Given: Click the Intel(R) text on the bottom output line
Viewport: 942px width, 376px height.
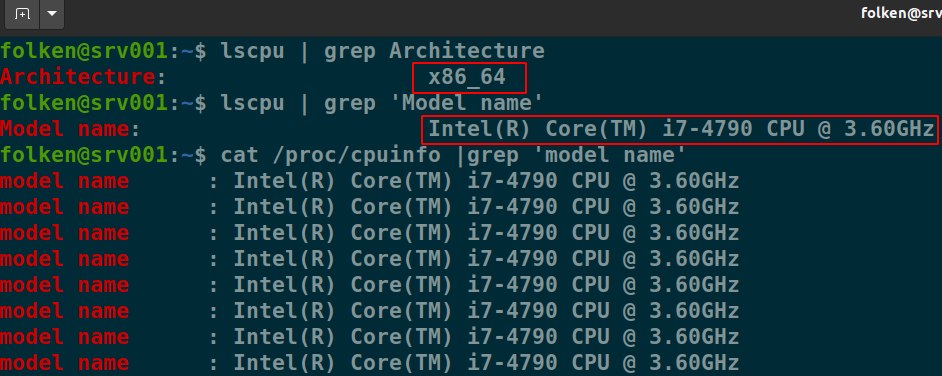Looking at the screenshot, I should [x=284, y=363].
